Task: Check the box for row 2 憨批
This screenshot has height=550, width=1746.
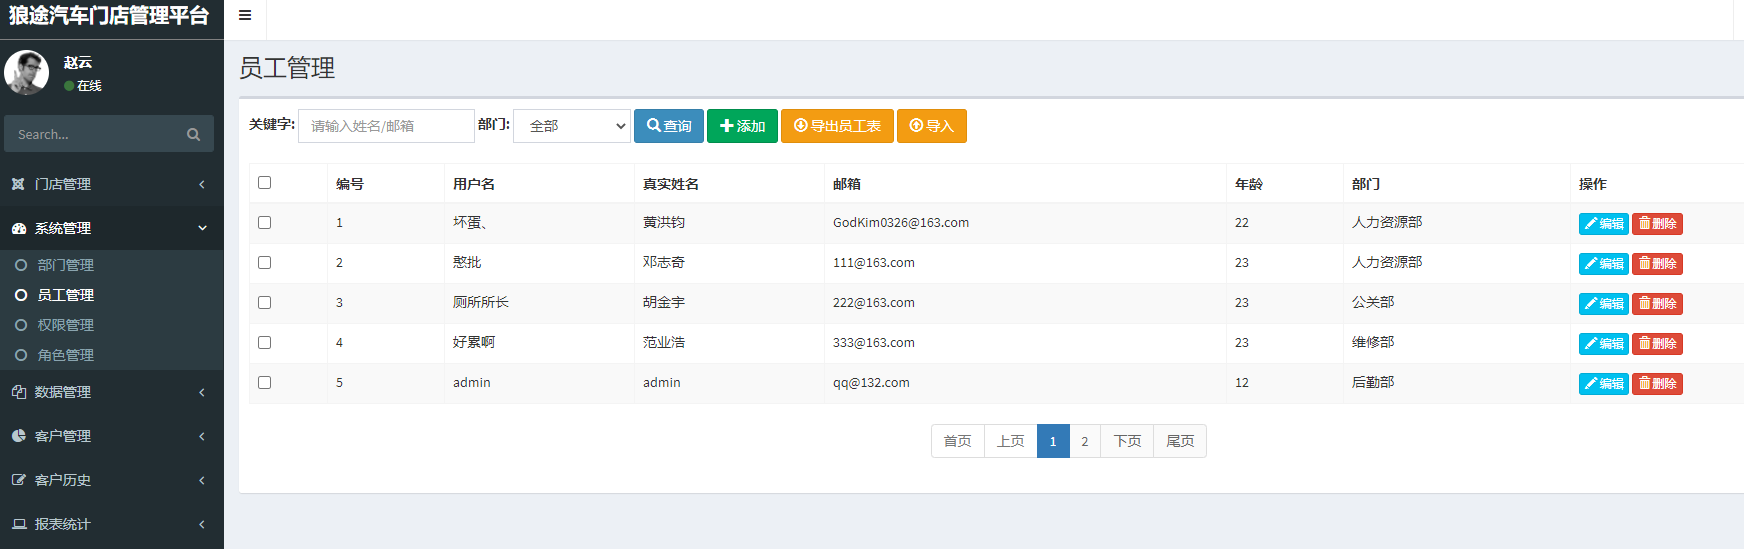Action: point(264,262)
